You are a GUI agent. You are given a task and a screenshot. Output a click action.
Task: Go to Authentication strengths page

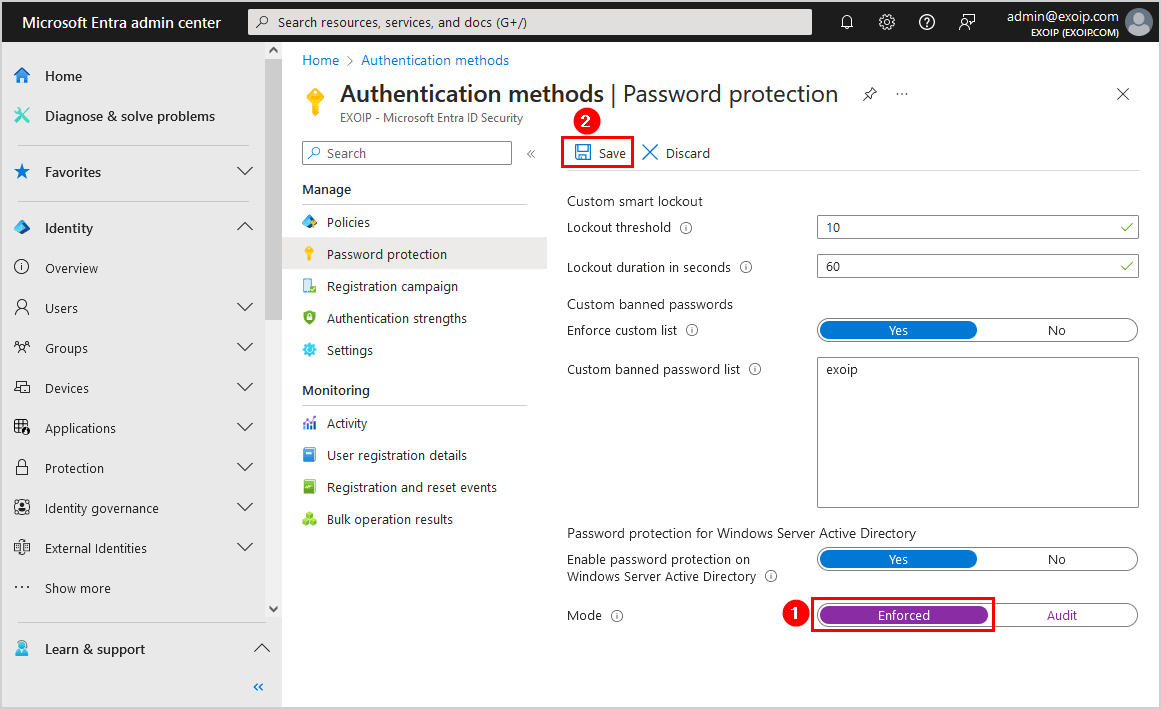click(x=396, y=319)
